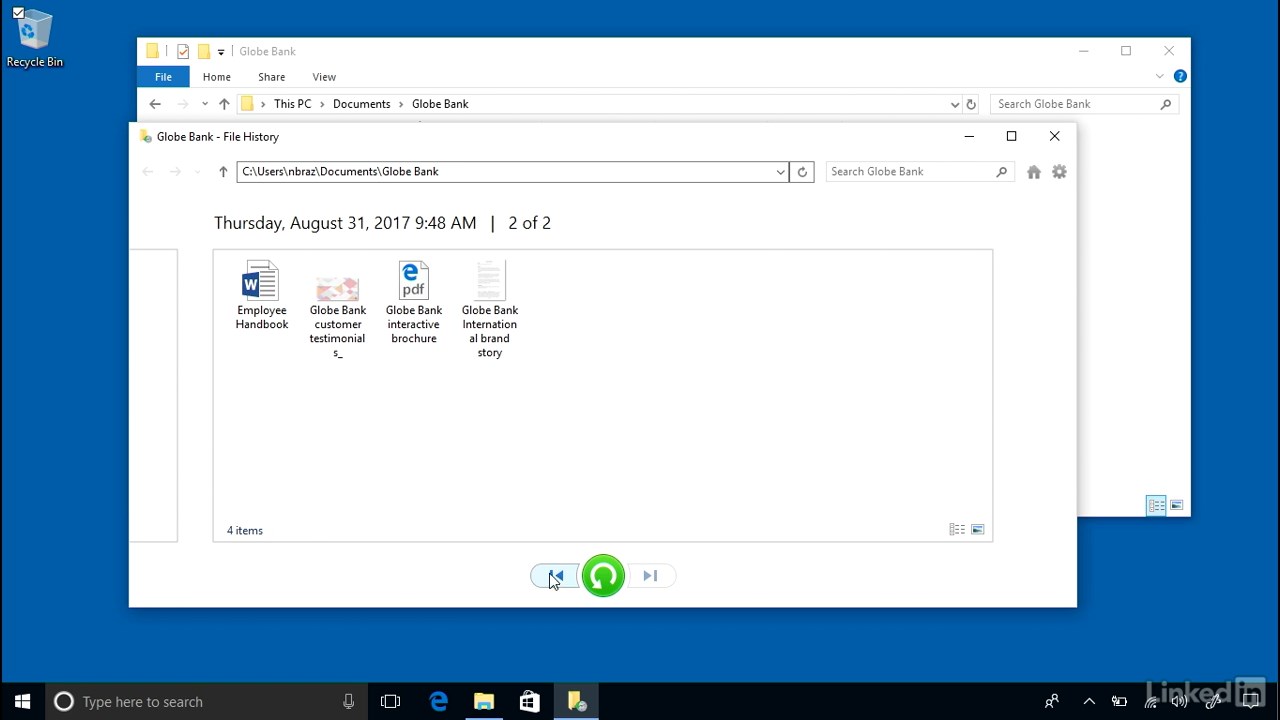The image size is (1280, 720).
Task: Expand the Explorer address bar history dropdown
Action: tap(954, 104)
